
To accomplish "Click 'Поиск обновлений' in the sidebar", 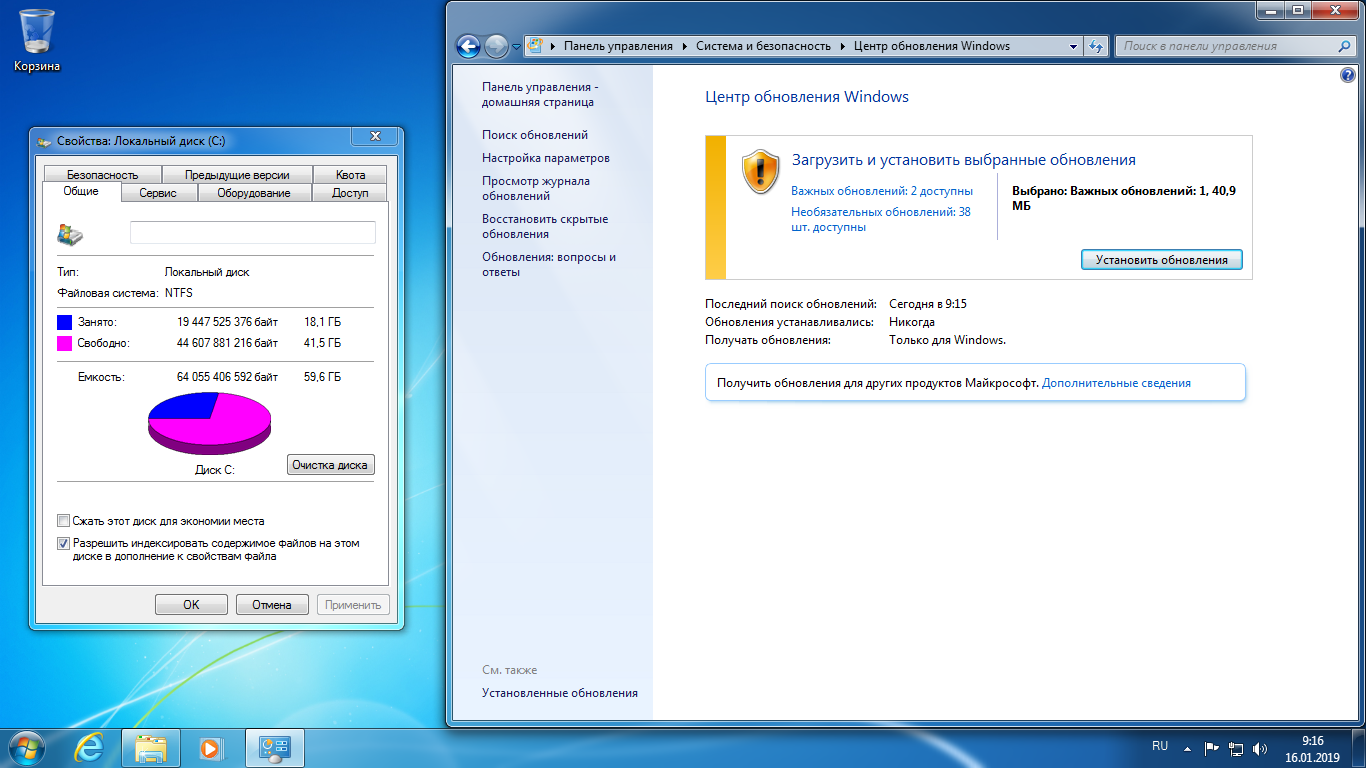I will [x=535, y=135].
